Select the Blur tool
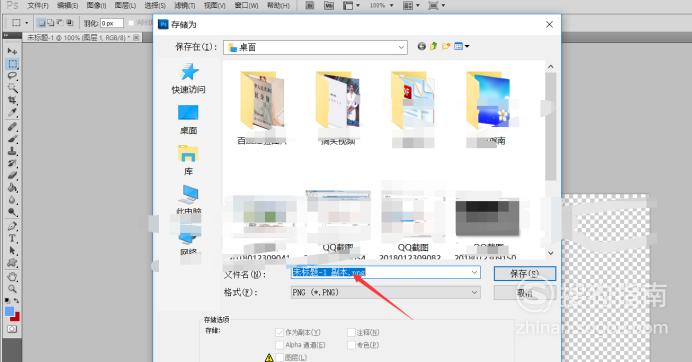Image resolution: width=692 pixels, height=362 pixels. click(x=12, y=200)
